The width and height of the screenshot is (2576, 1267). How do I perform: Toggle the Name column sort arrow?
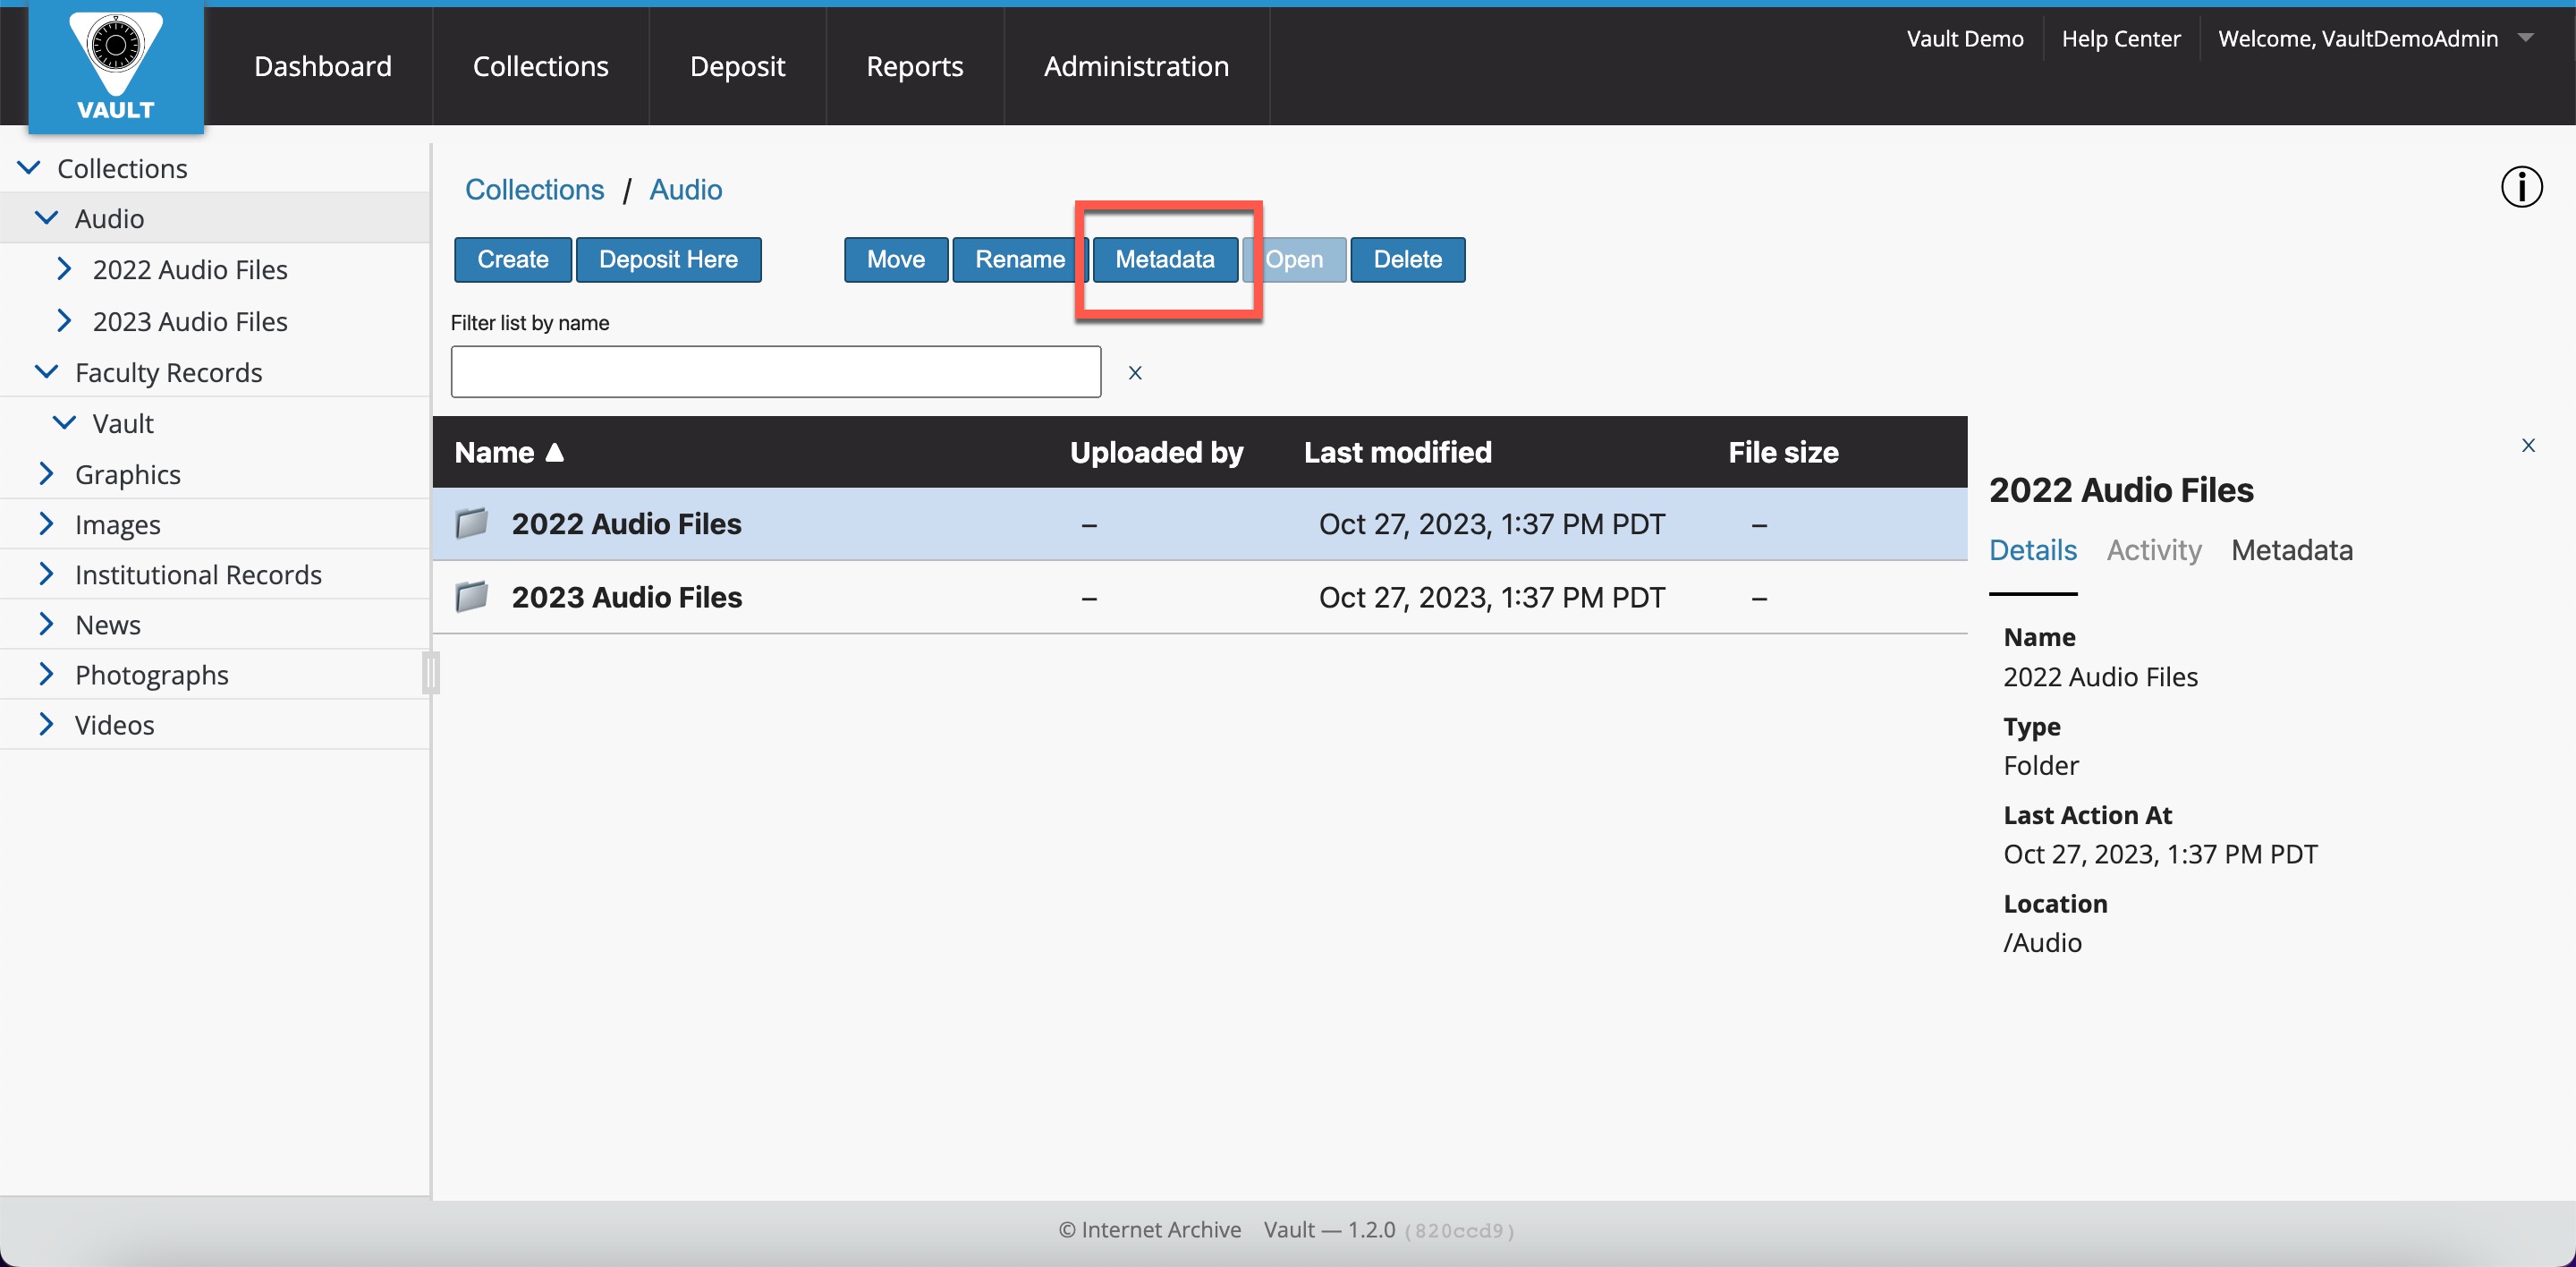coord(555,453)
